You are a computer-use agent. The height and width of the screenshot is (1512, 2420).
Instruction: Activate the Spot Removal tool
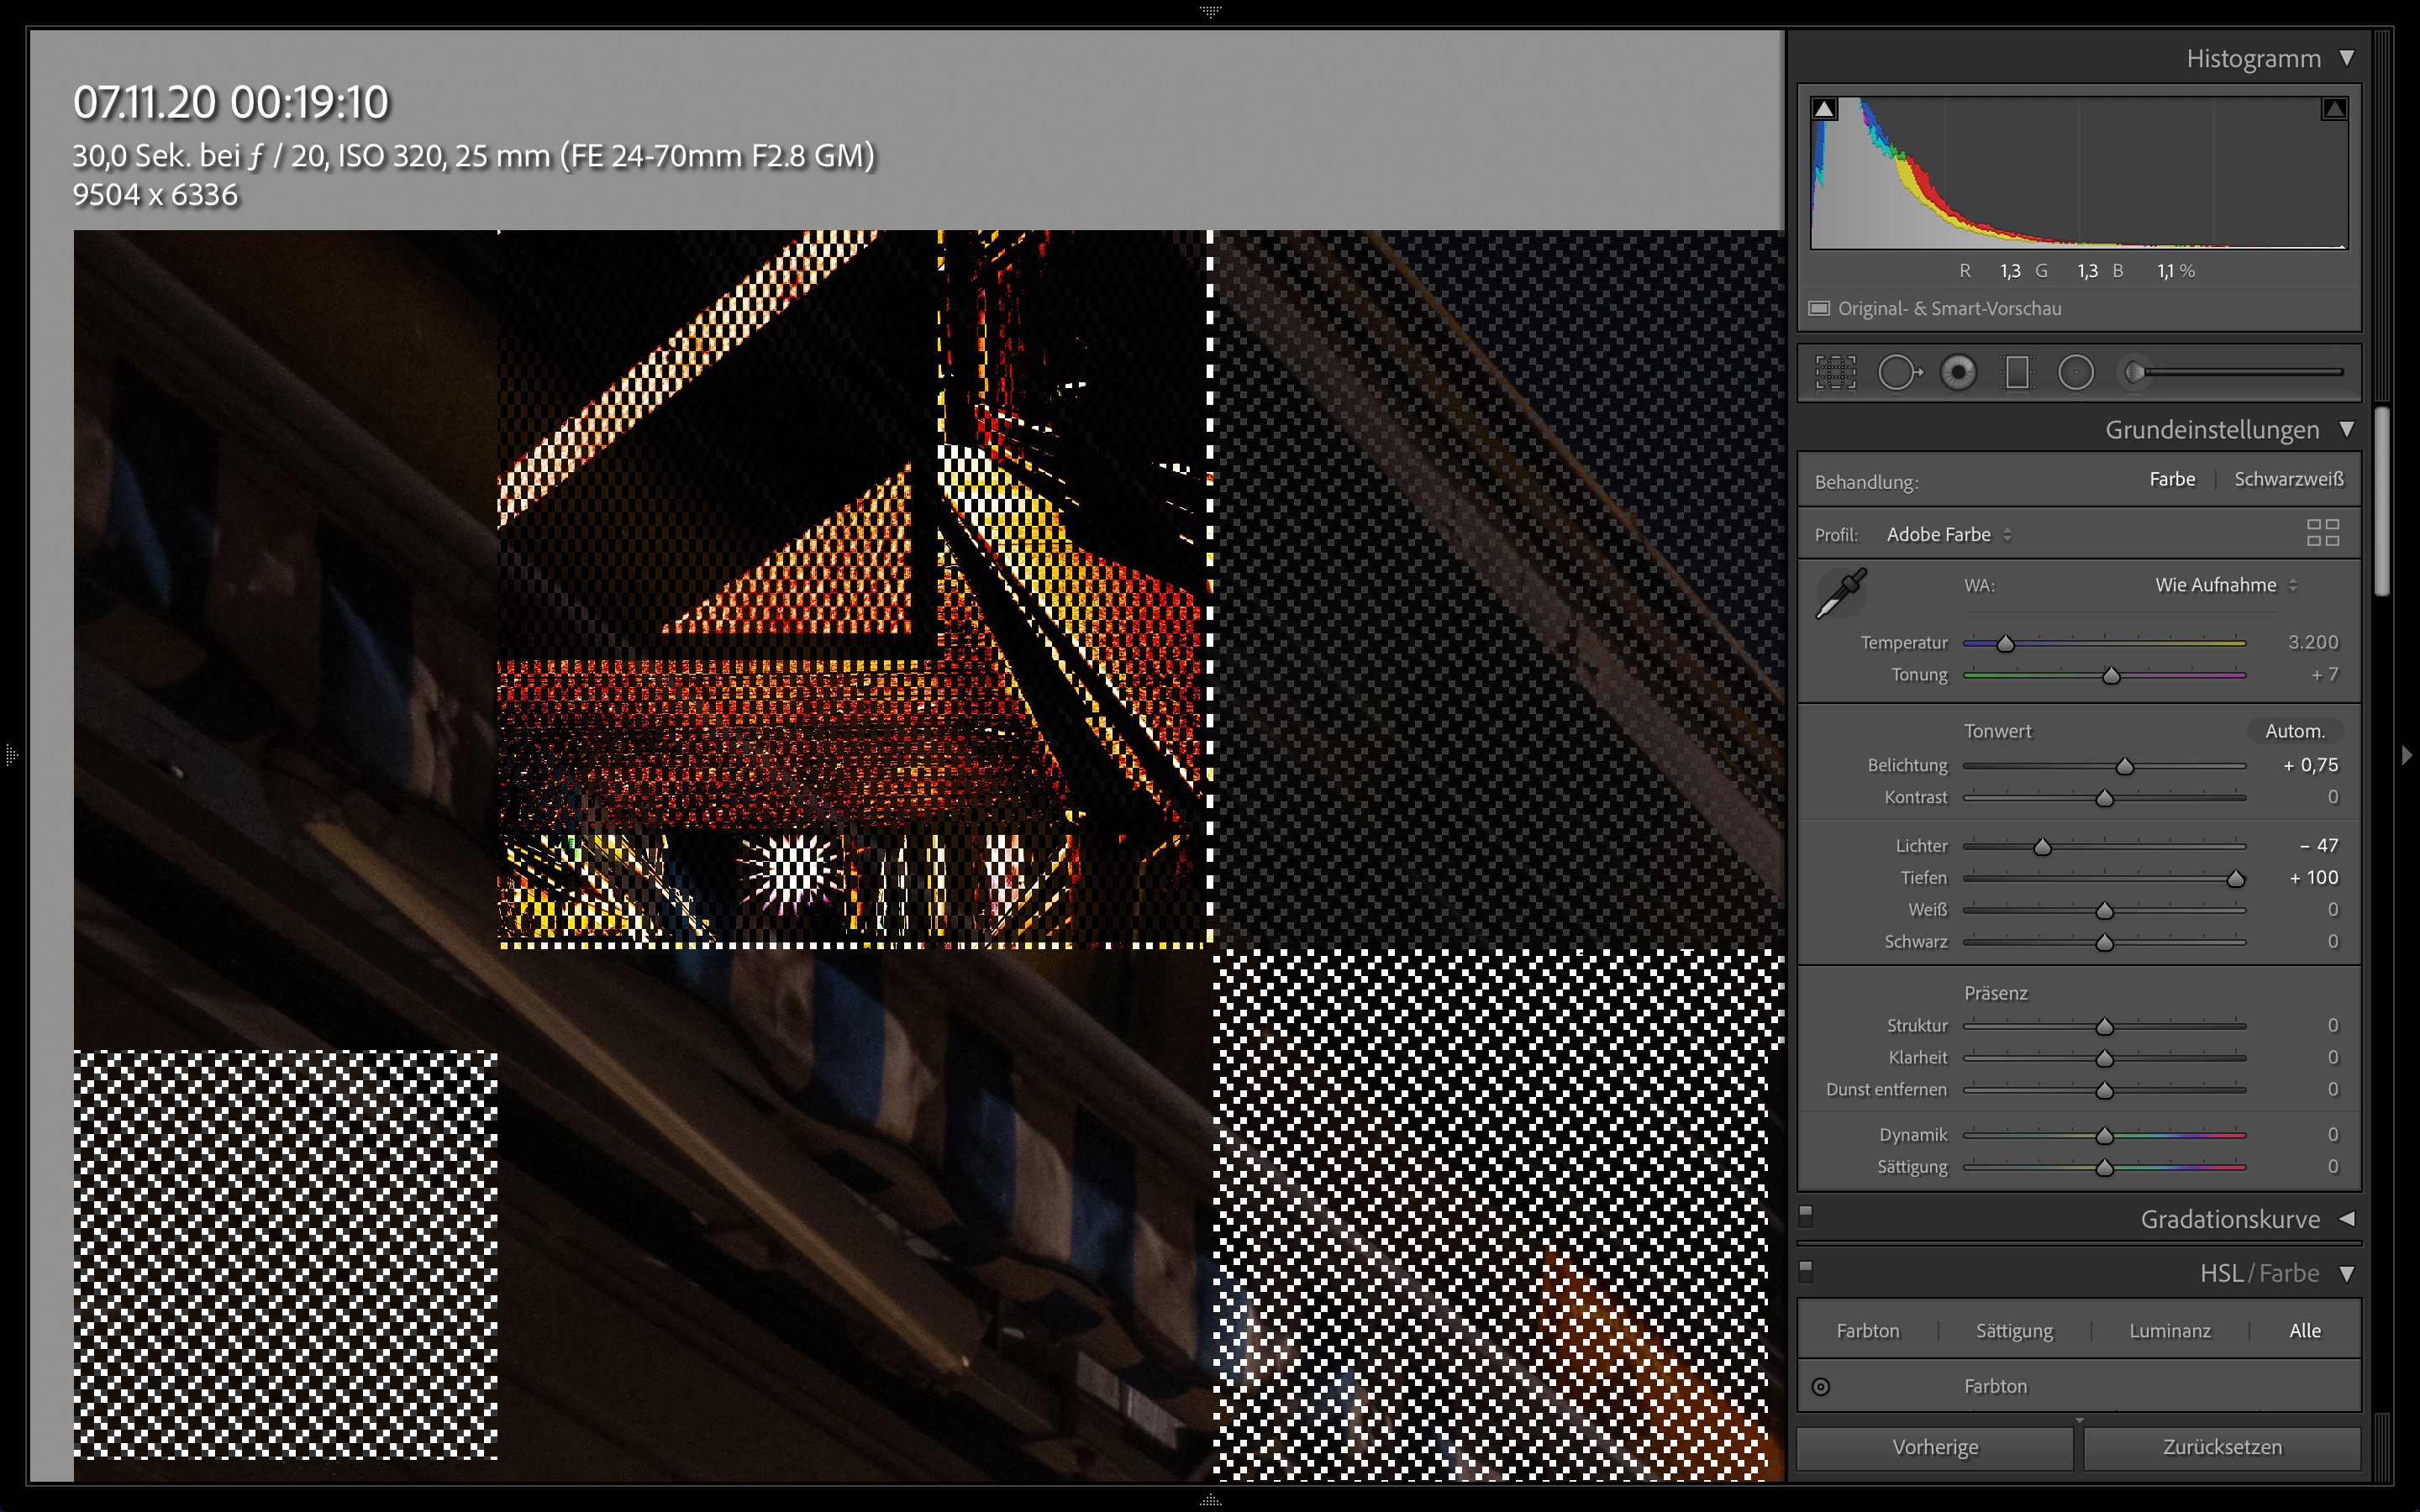[x=1898, y=373]
